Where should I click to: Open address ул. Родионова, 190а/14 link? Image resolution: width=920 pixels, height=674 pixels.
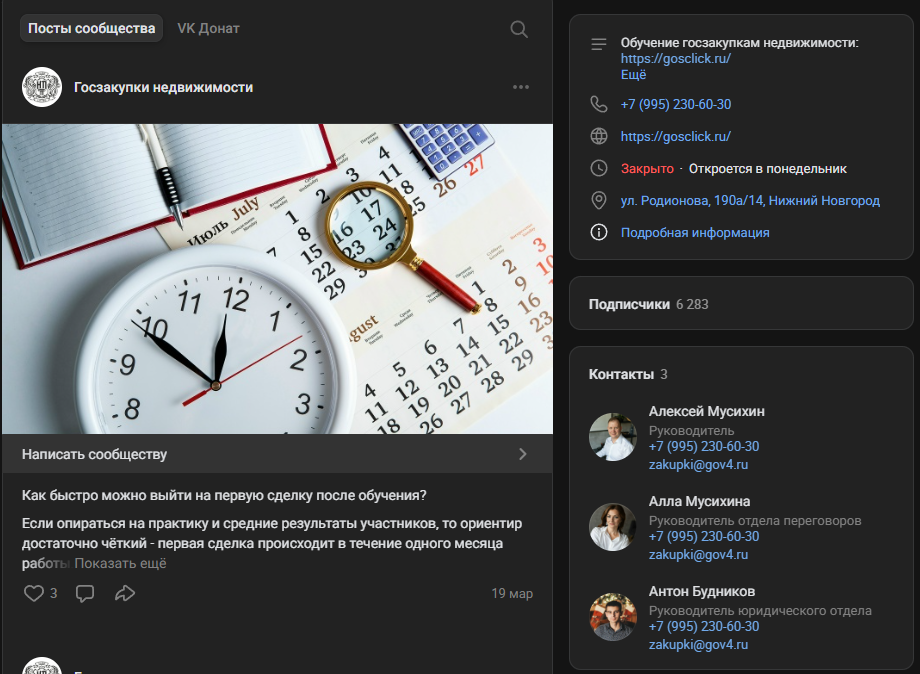pos(750,200)
